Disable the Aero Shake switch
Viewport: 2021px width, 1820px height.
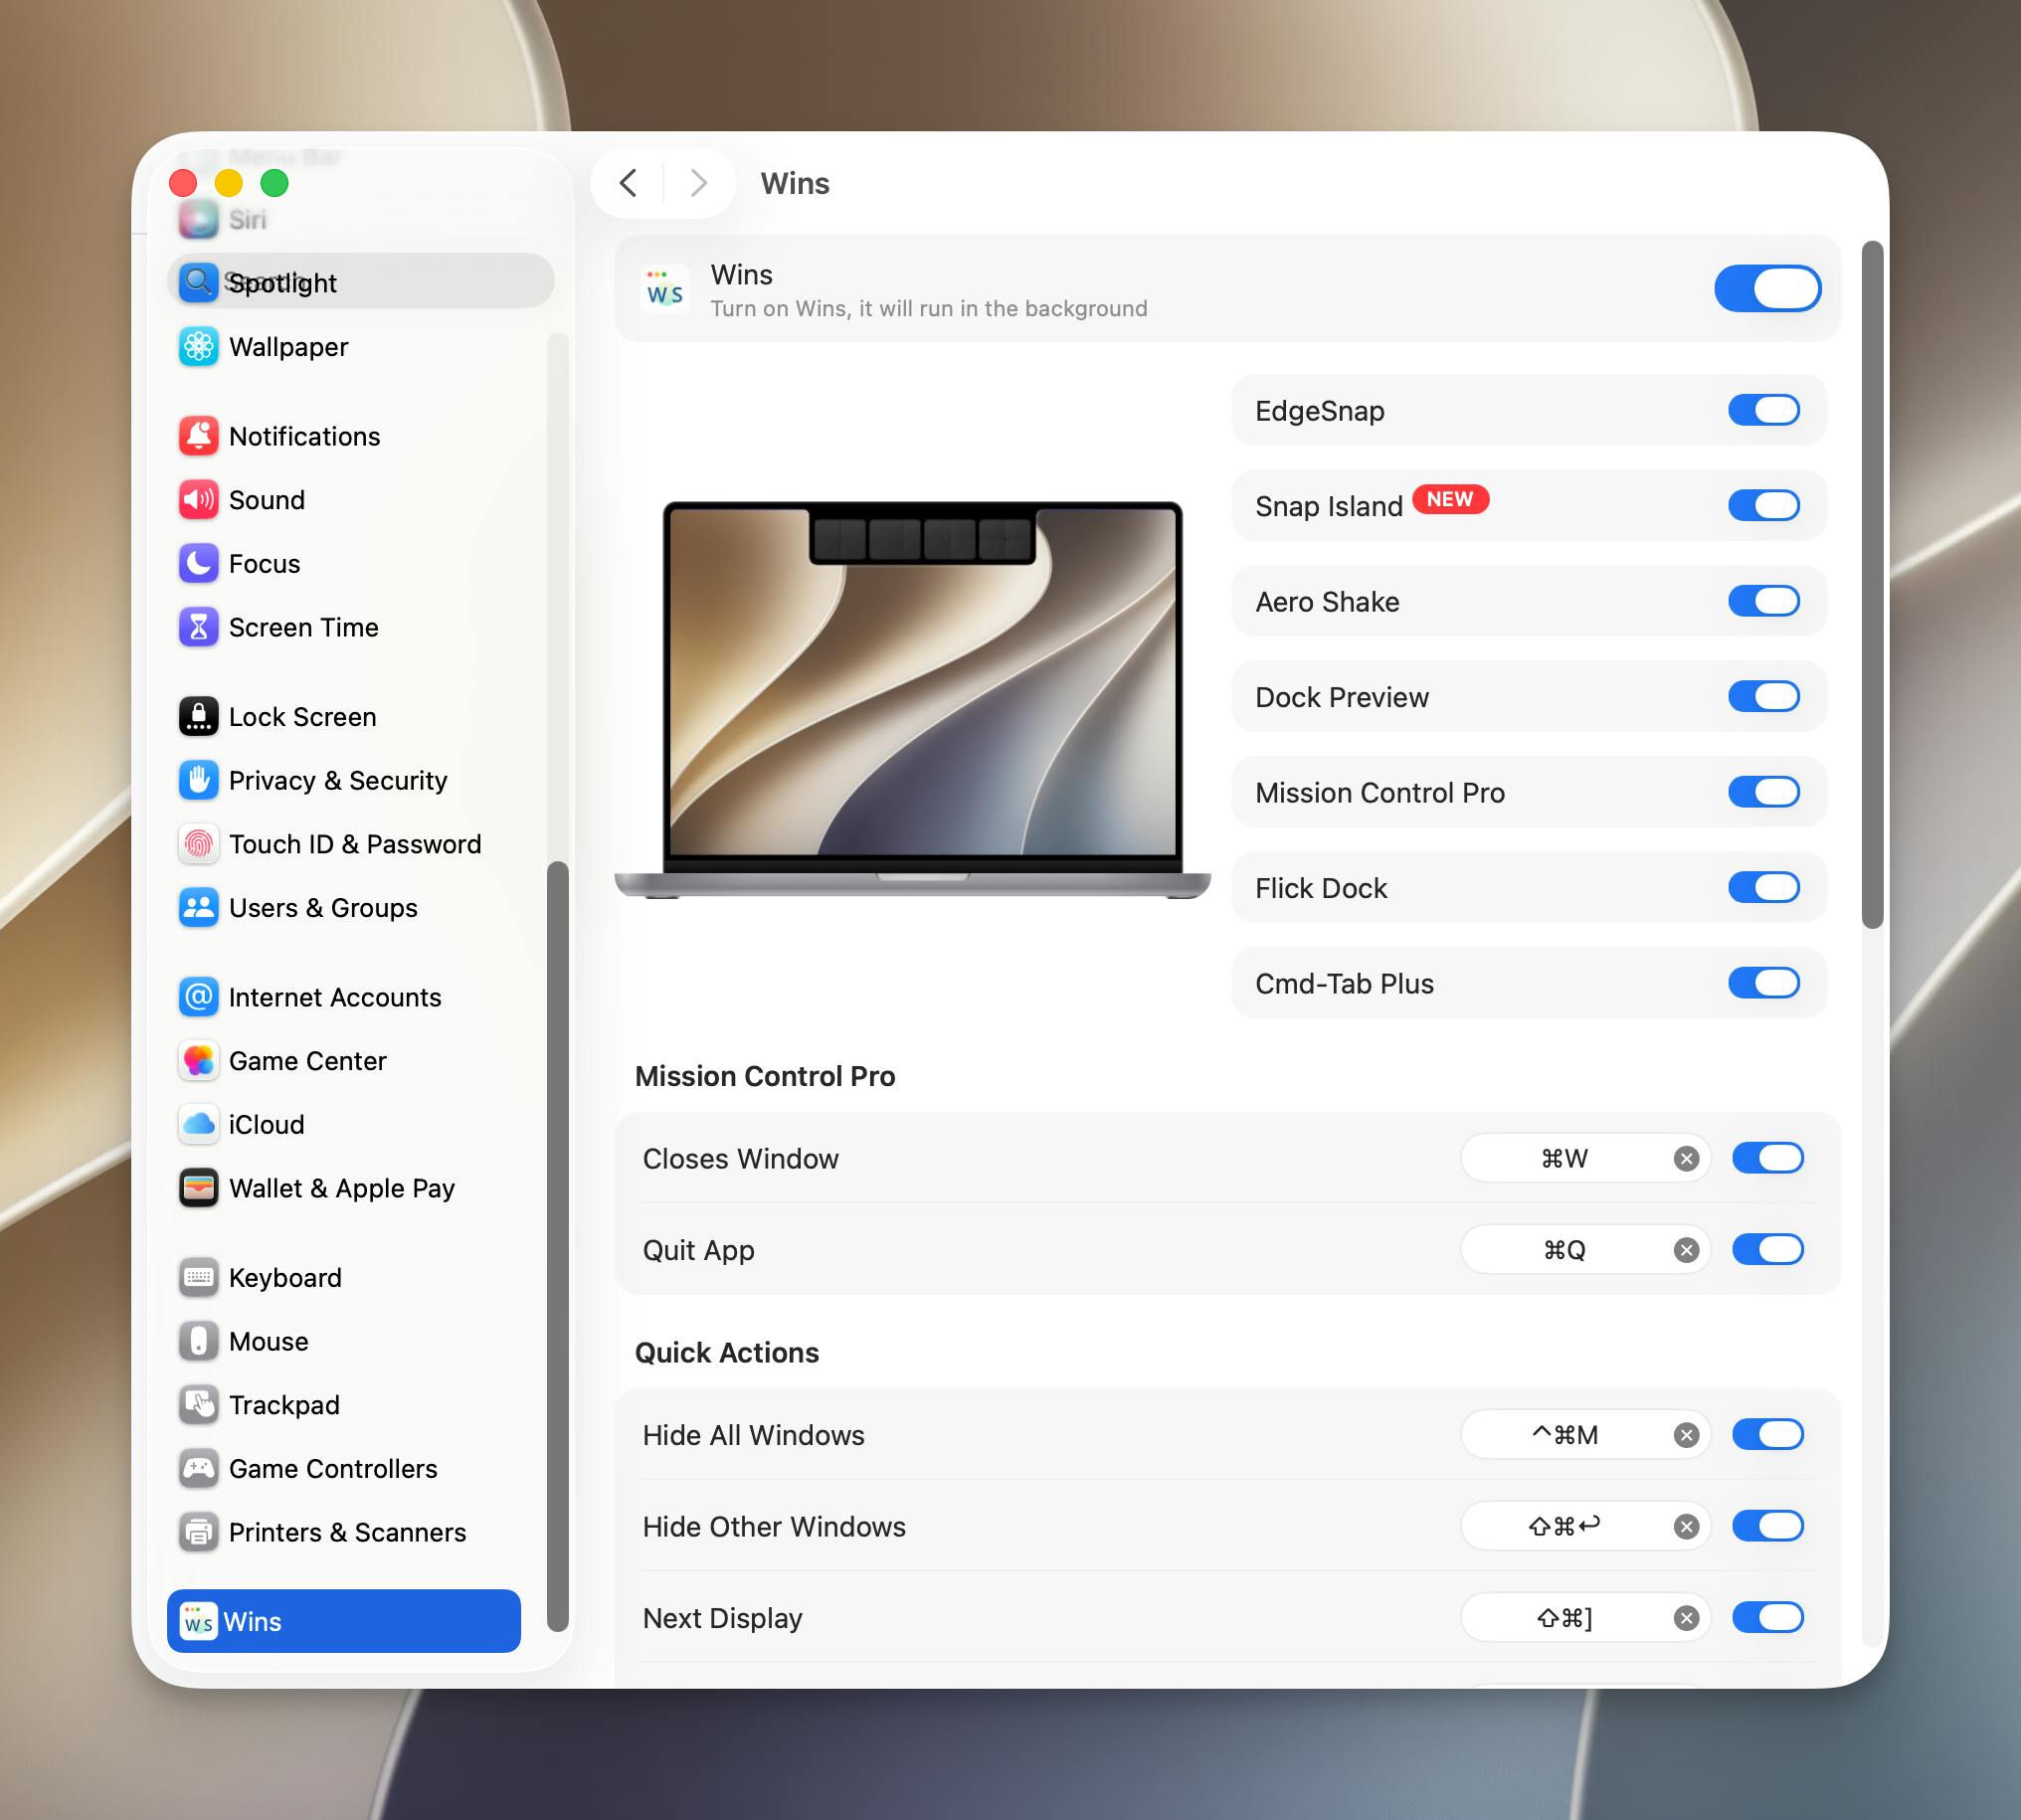click(1764, 601)
